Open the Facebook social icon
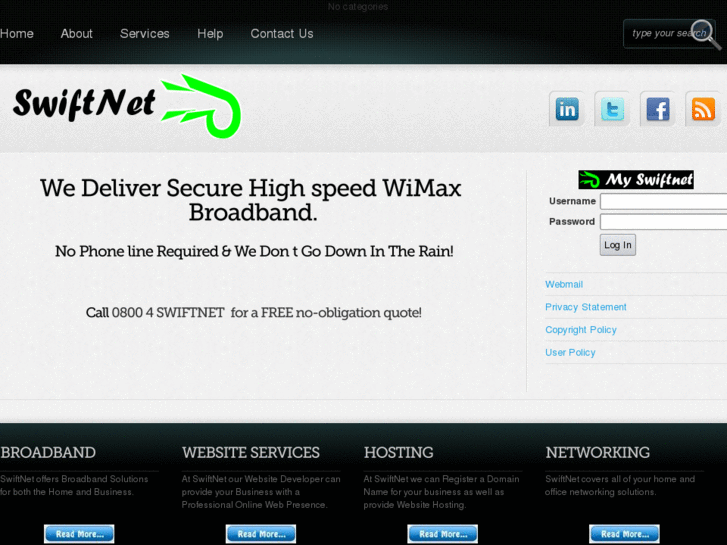Viewport: 727px width, 545px height. tap(657, 109)
